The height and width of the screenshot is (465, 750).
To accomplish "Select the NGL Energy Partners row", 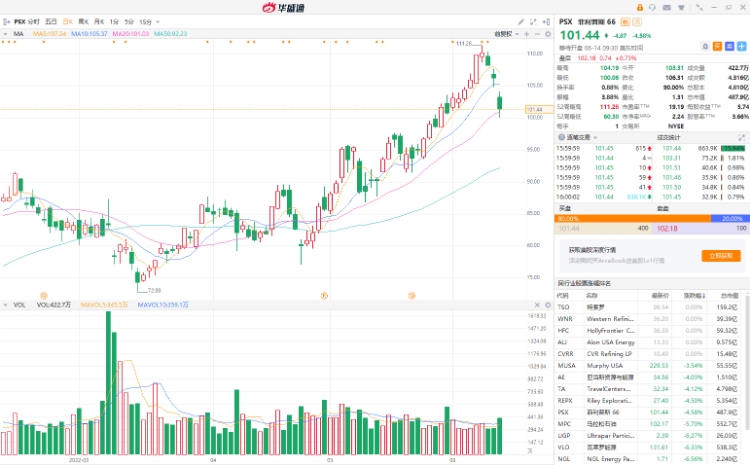I will point(650,459).
